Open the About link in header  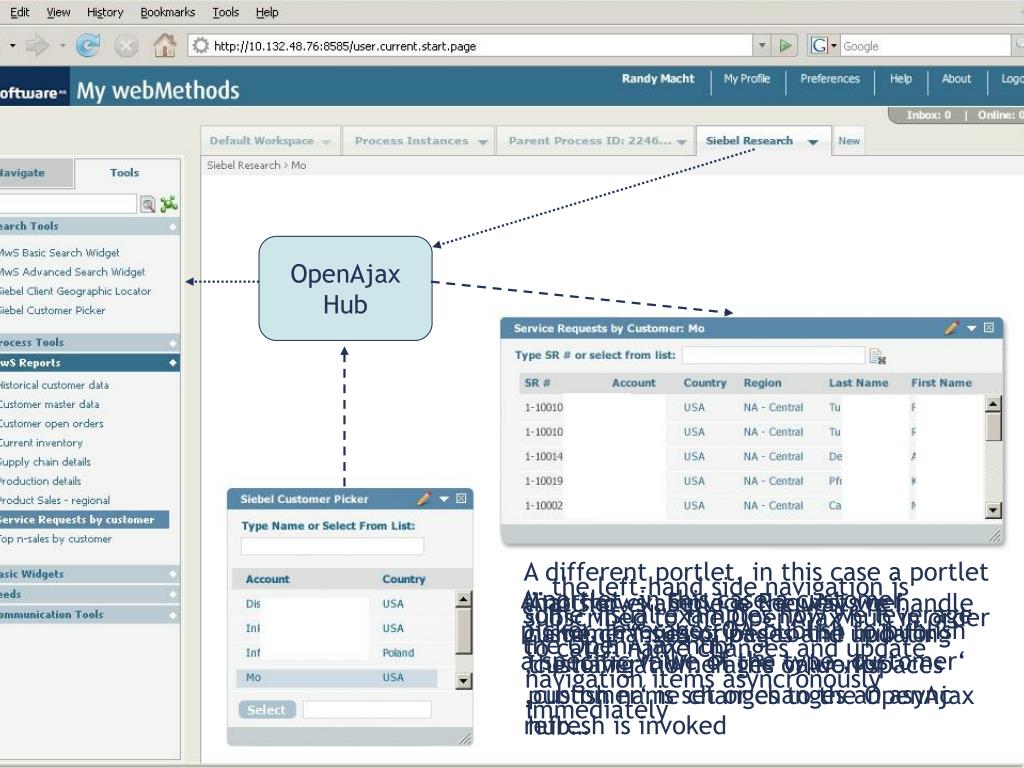point(956,78)
